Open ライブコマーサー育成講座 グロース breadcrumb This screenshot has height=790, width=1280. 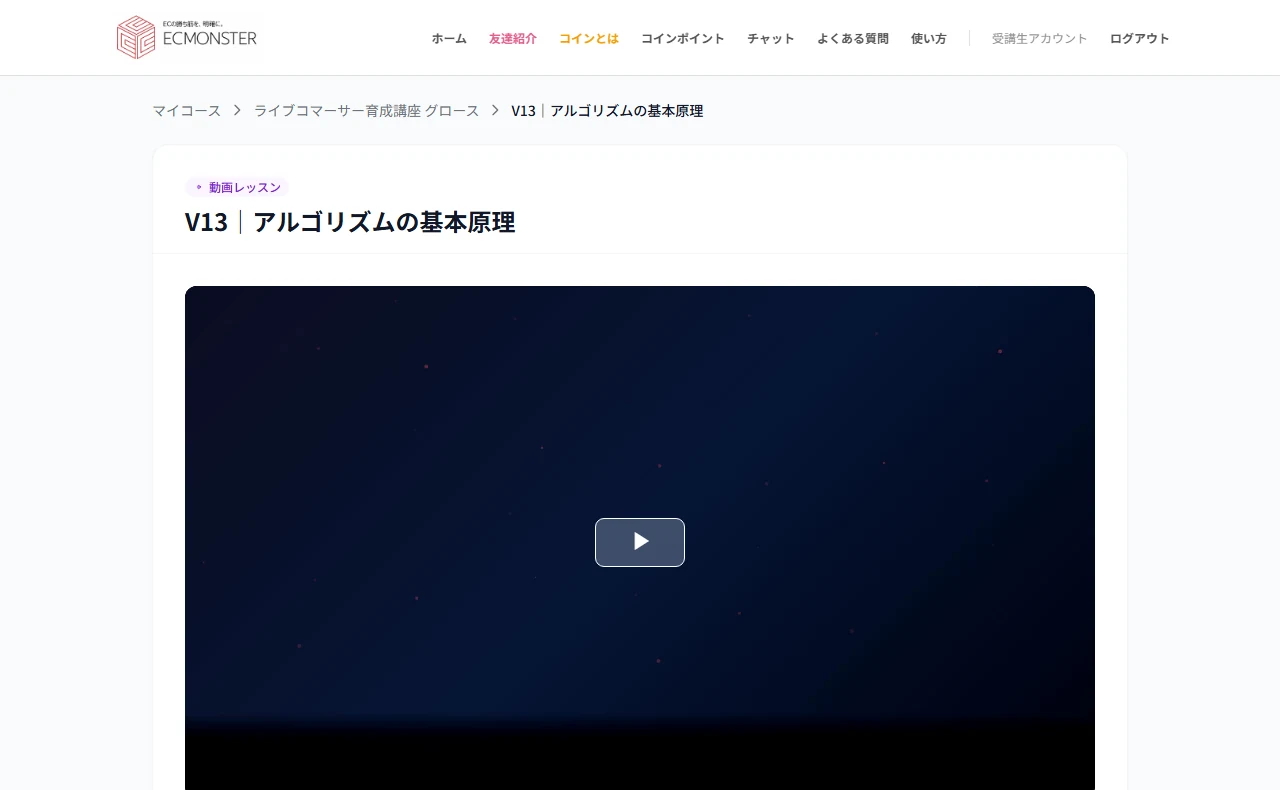tap(367, 111)
